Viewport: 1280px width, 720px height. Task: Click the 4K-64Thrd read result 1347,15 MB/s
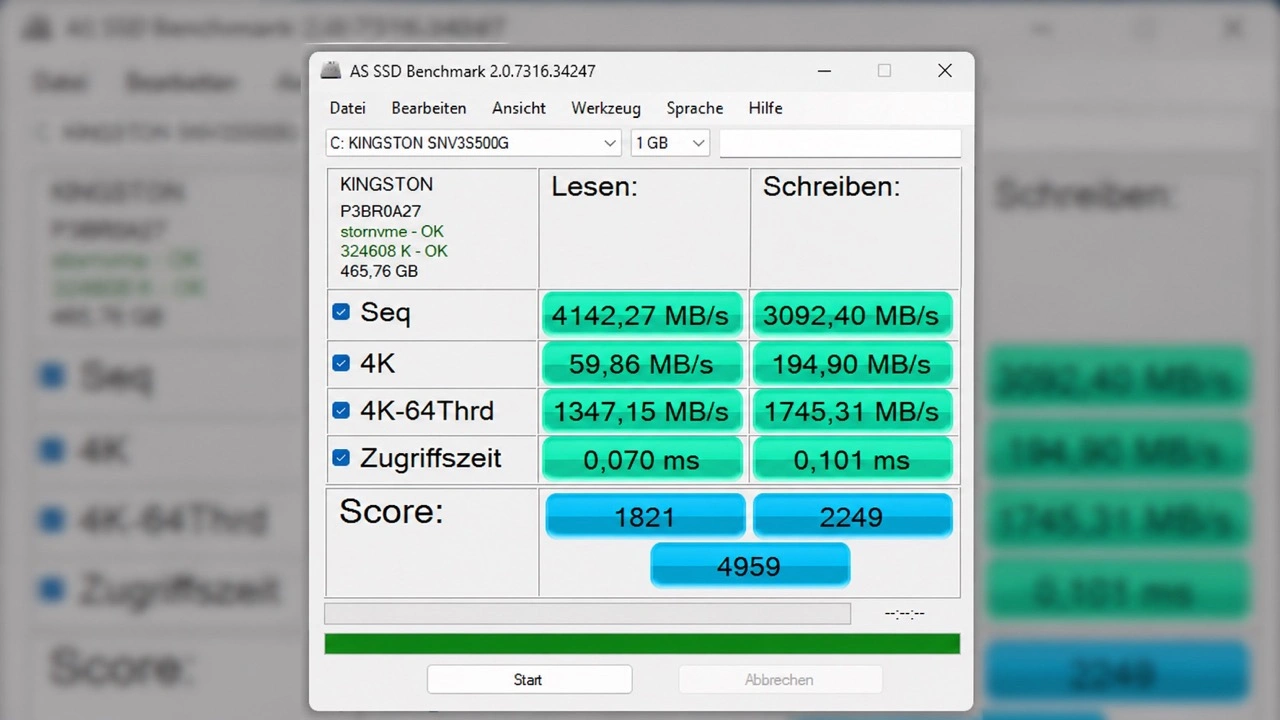641,411
